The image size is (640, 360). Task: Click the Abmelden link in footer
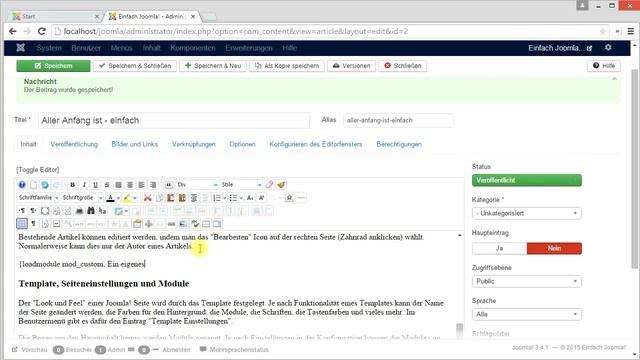coord(176,350)
